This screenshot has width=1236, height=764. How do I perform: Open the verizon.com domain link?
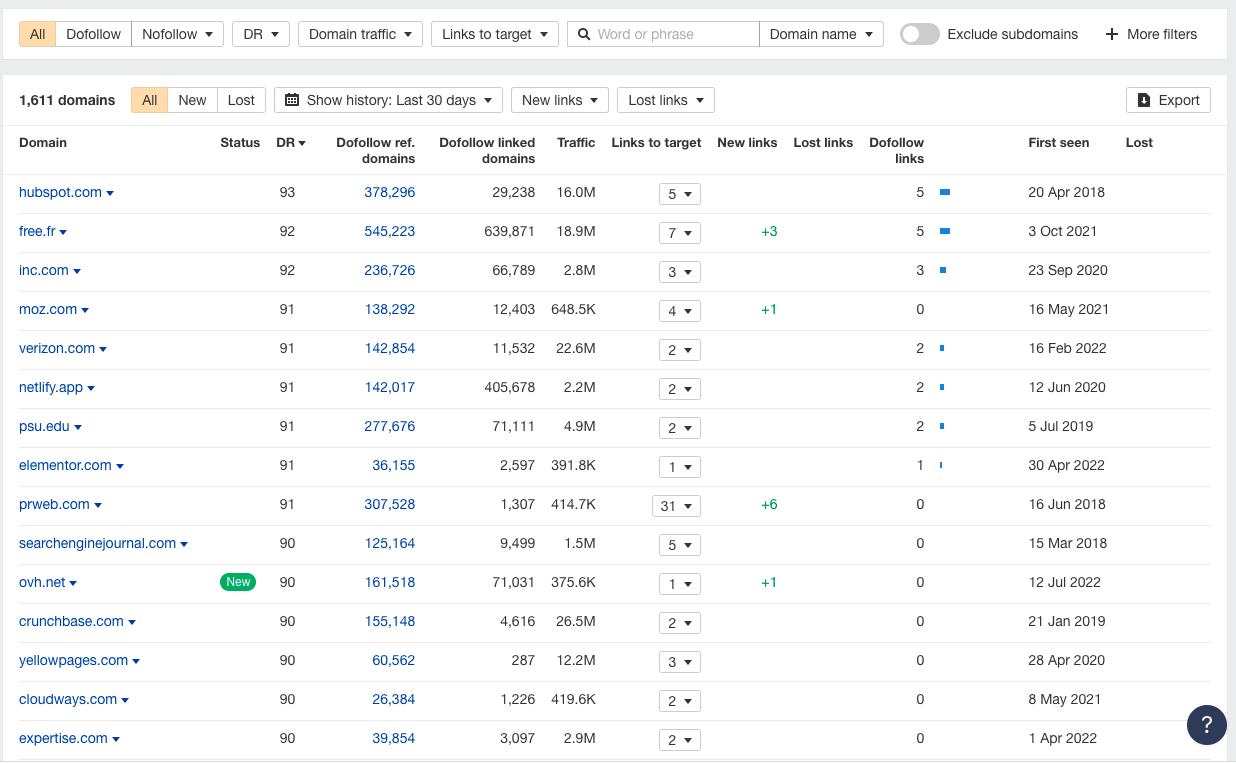[57, 348]
